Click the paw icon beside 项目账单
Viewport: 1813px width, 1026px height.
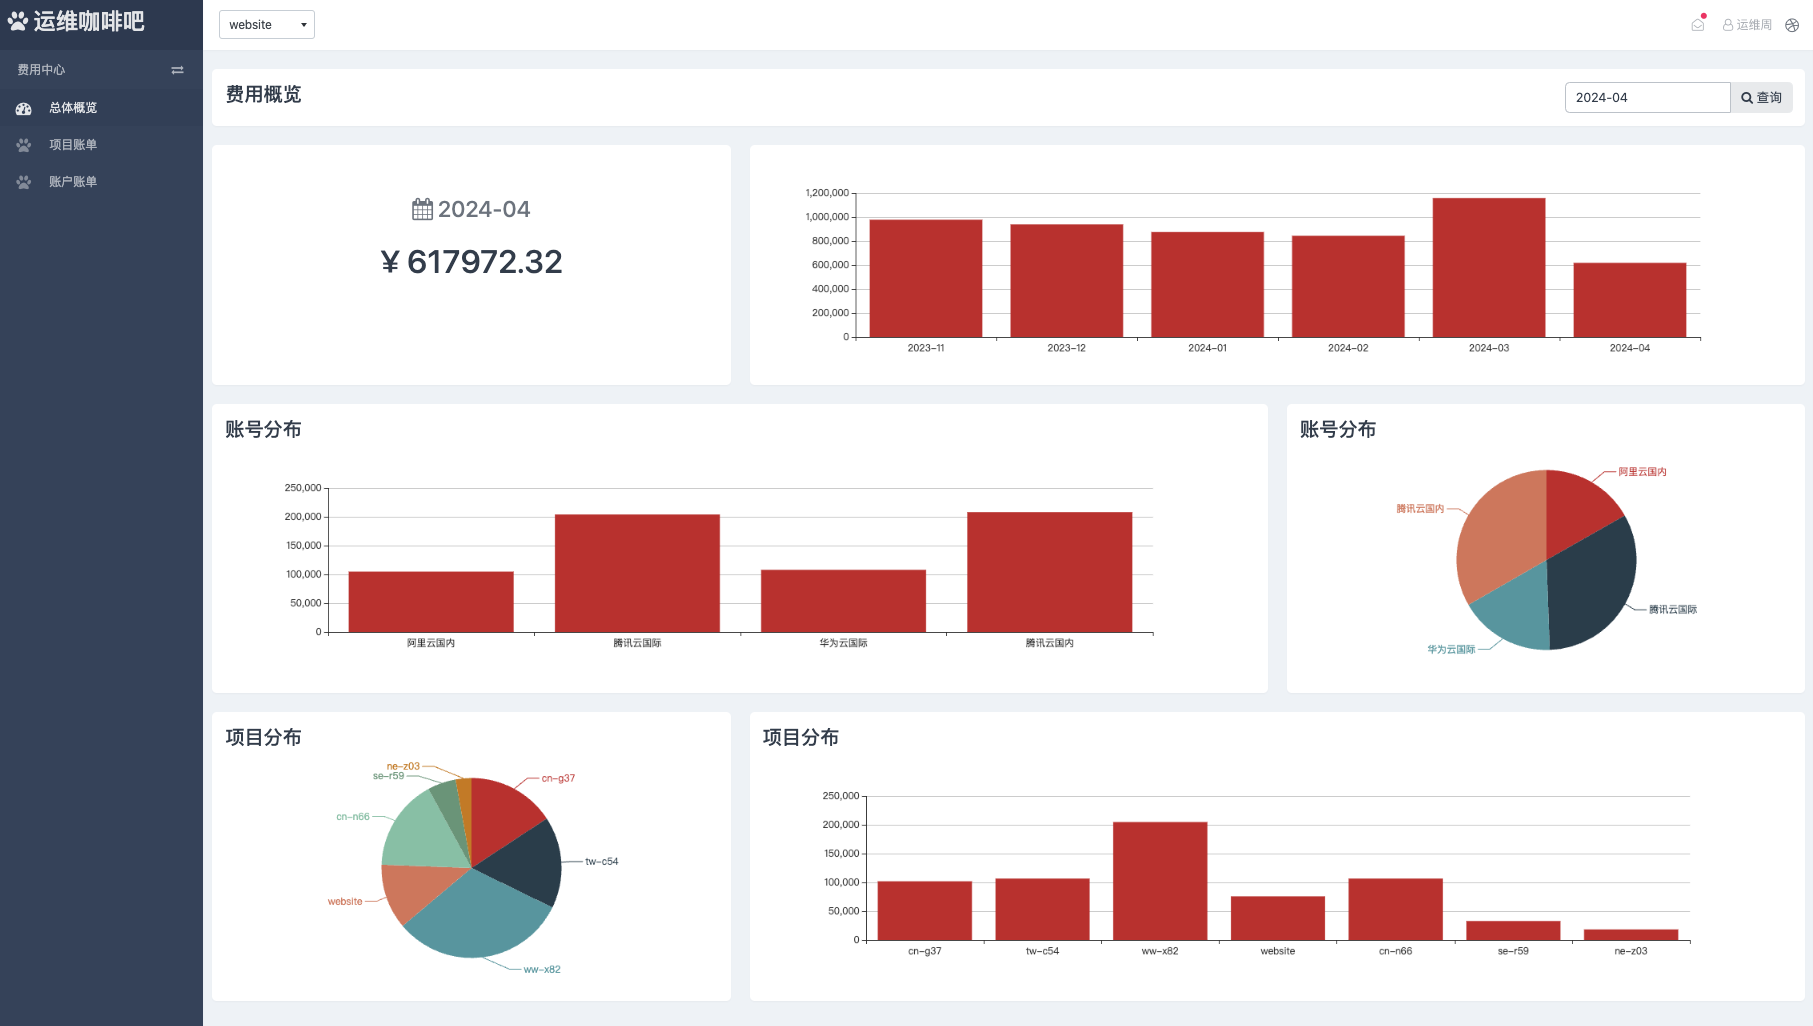24,145
